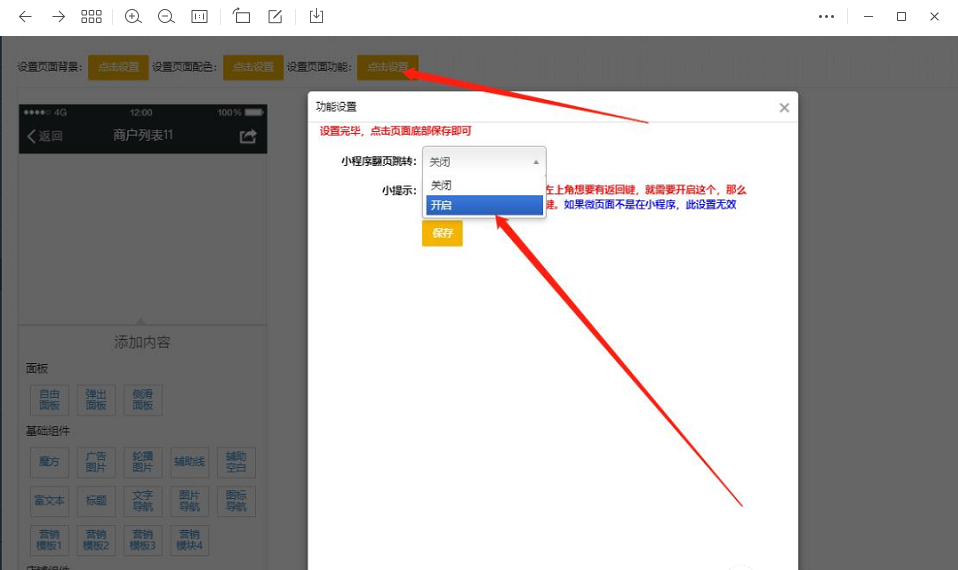Click 点击设置 next to 设置页面背景
958x570 pixels.
(x=118, y=67)
